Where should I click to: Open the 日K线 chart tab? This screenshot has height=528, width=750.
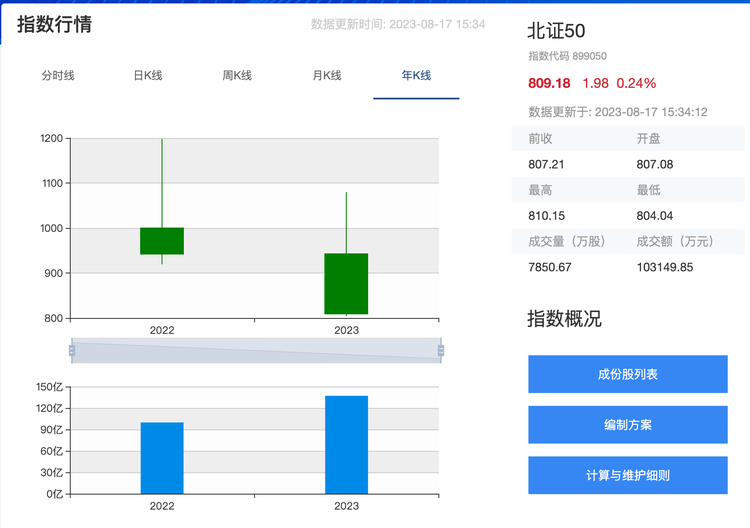[x=148, y=76]
